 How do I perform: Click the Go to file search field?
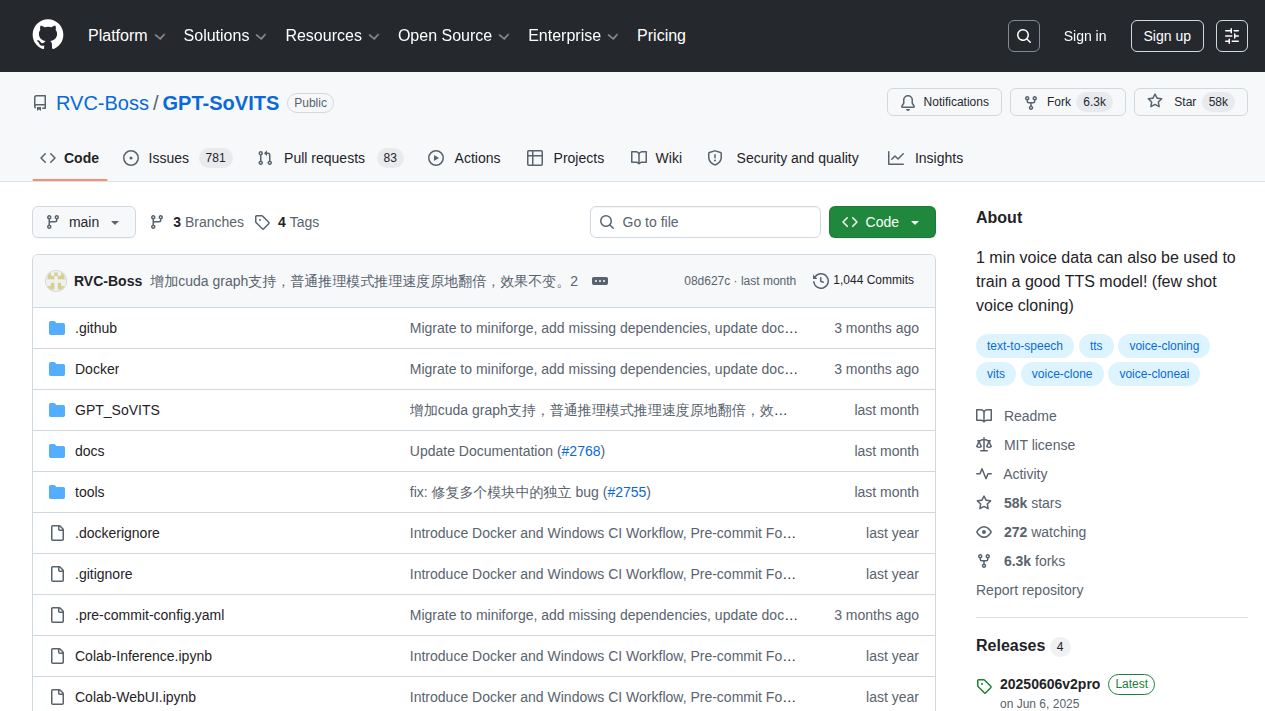[x=705, y=222]
